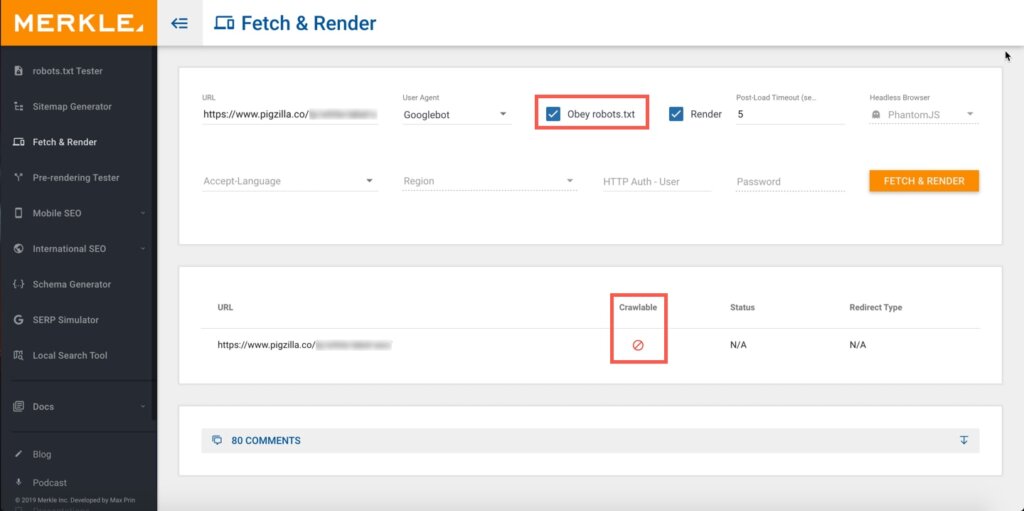This screenshot has width=1024, height=511.
Task: Toggle the Render checkbox
Action: 676,114
